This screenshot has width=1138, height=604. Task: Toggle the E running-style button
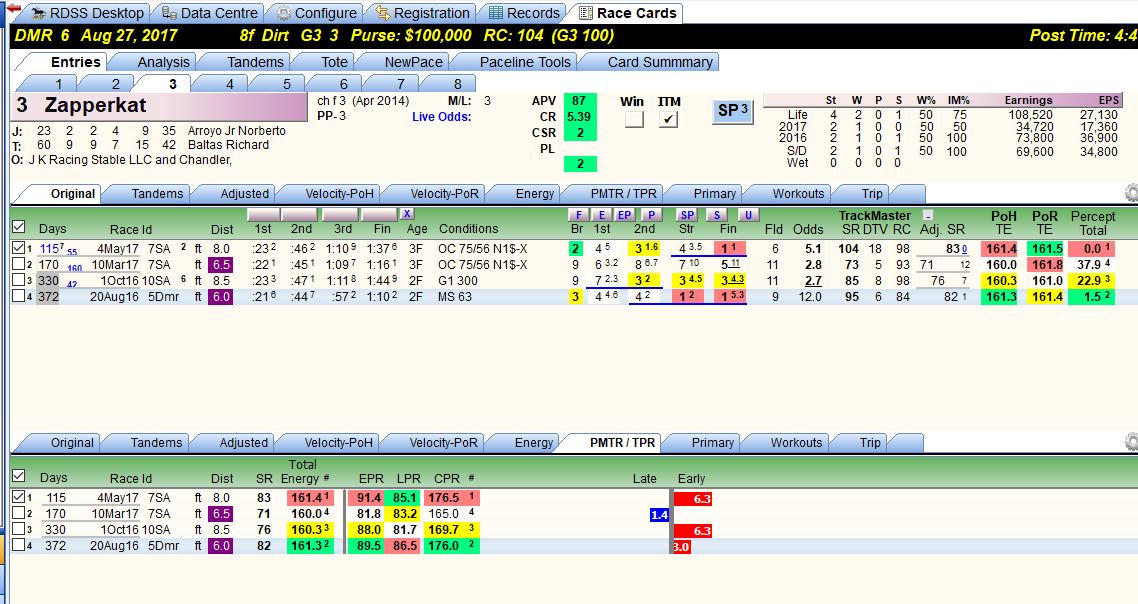[x=601, y=215]
